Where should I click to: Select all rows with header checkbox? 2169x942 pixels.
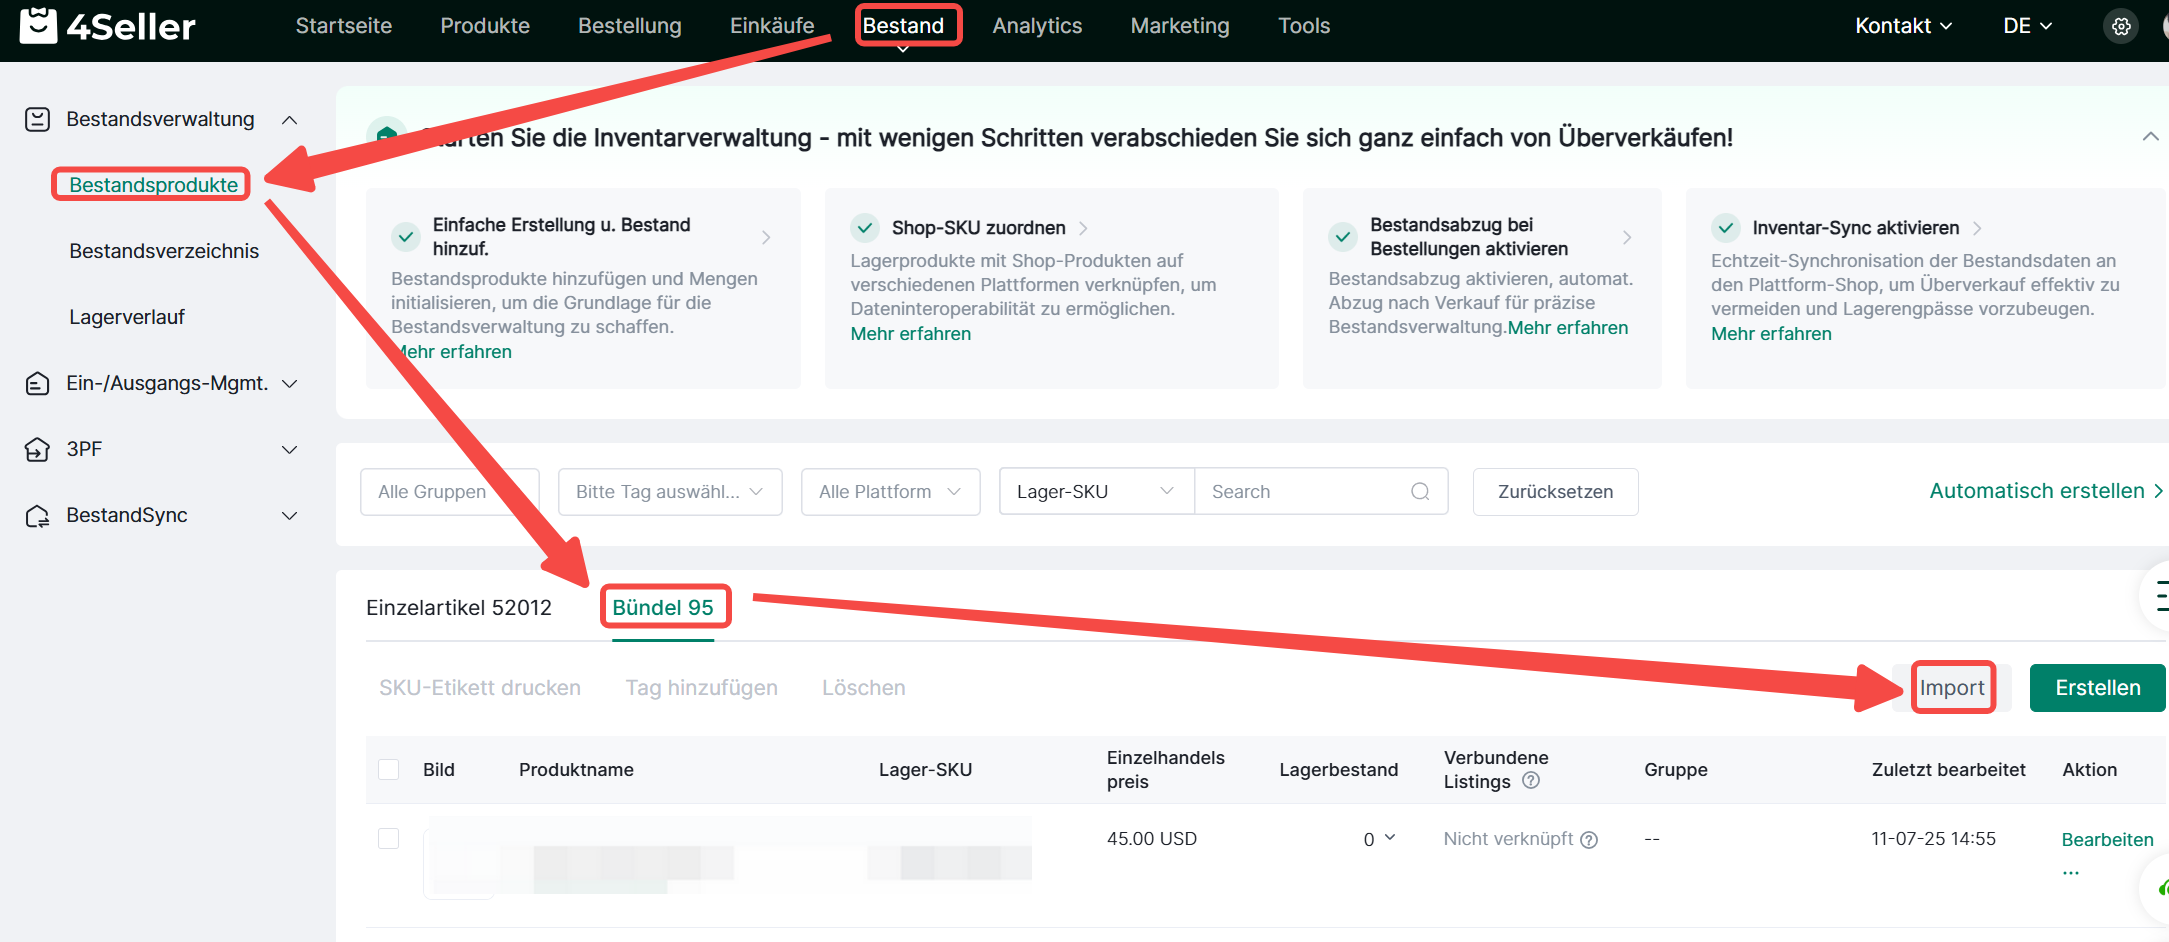coord(389,770)
